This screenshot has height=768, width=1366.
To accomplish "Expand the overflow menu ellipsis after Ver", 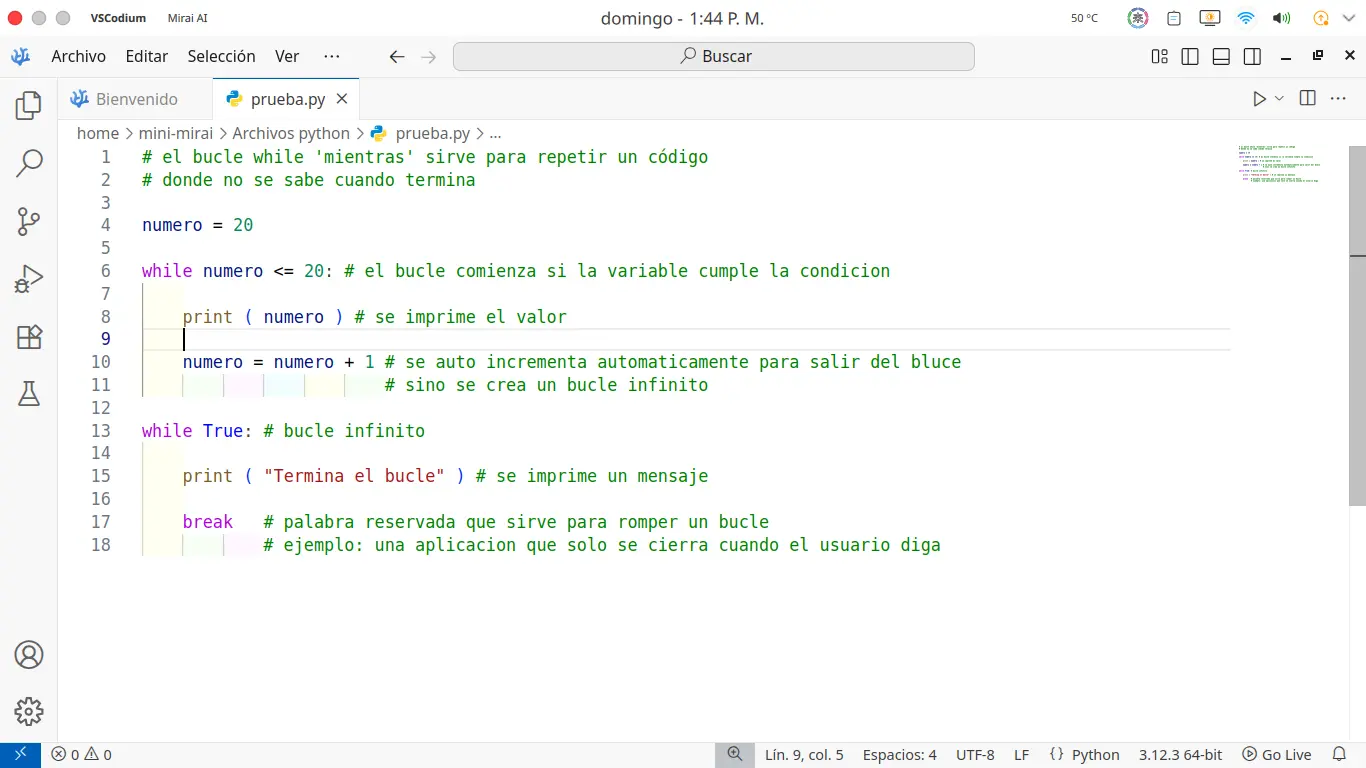I will click(332, 57).
